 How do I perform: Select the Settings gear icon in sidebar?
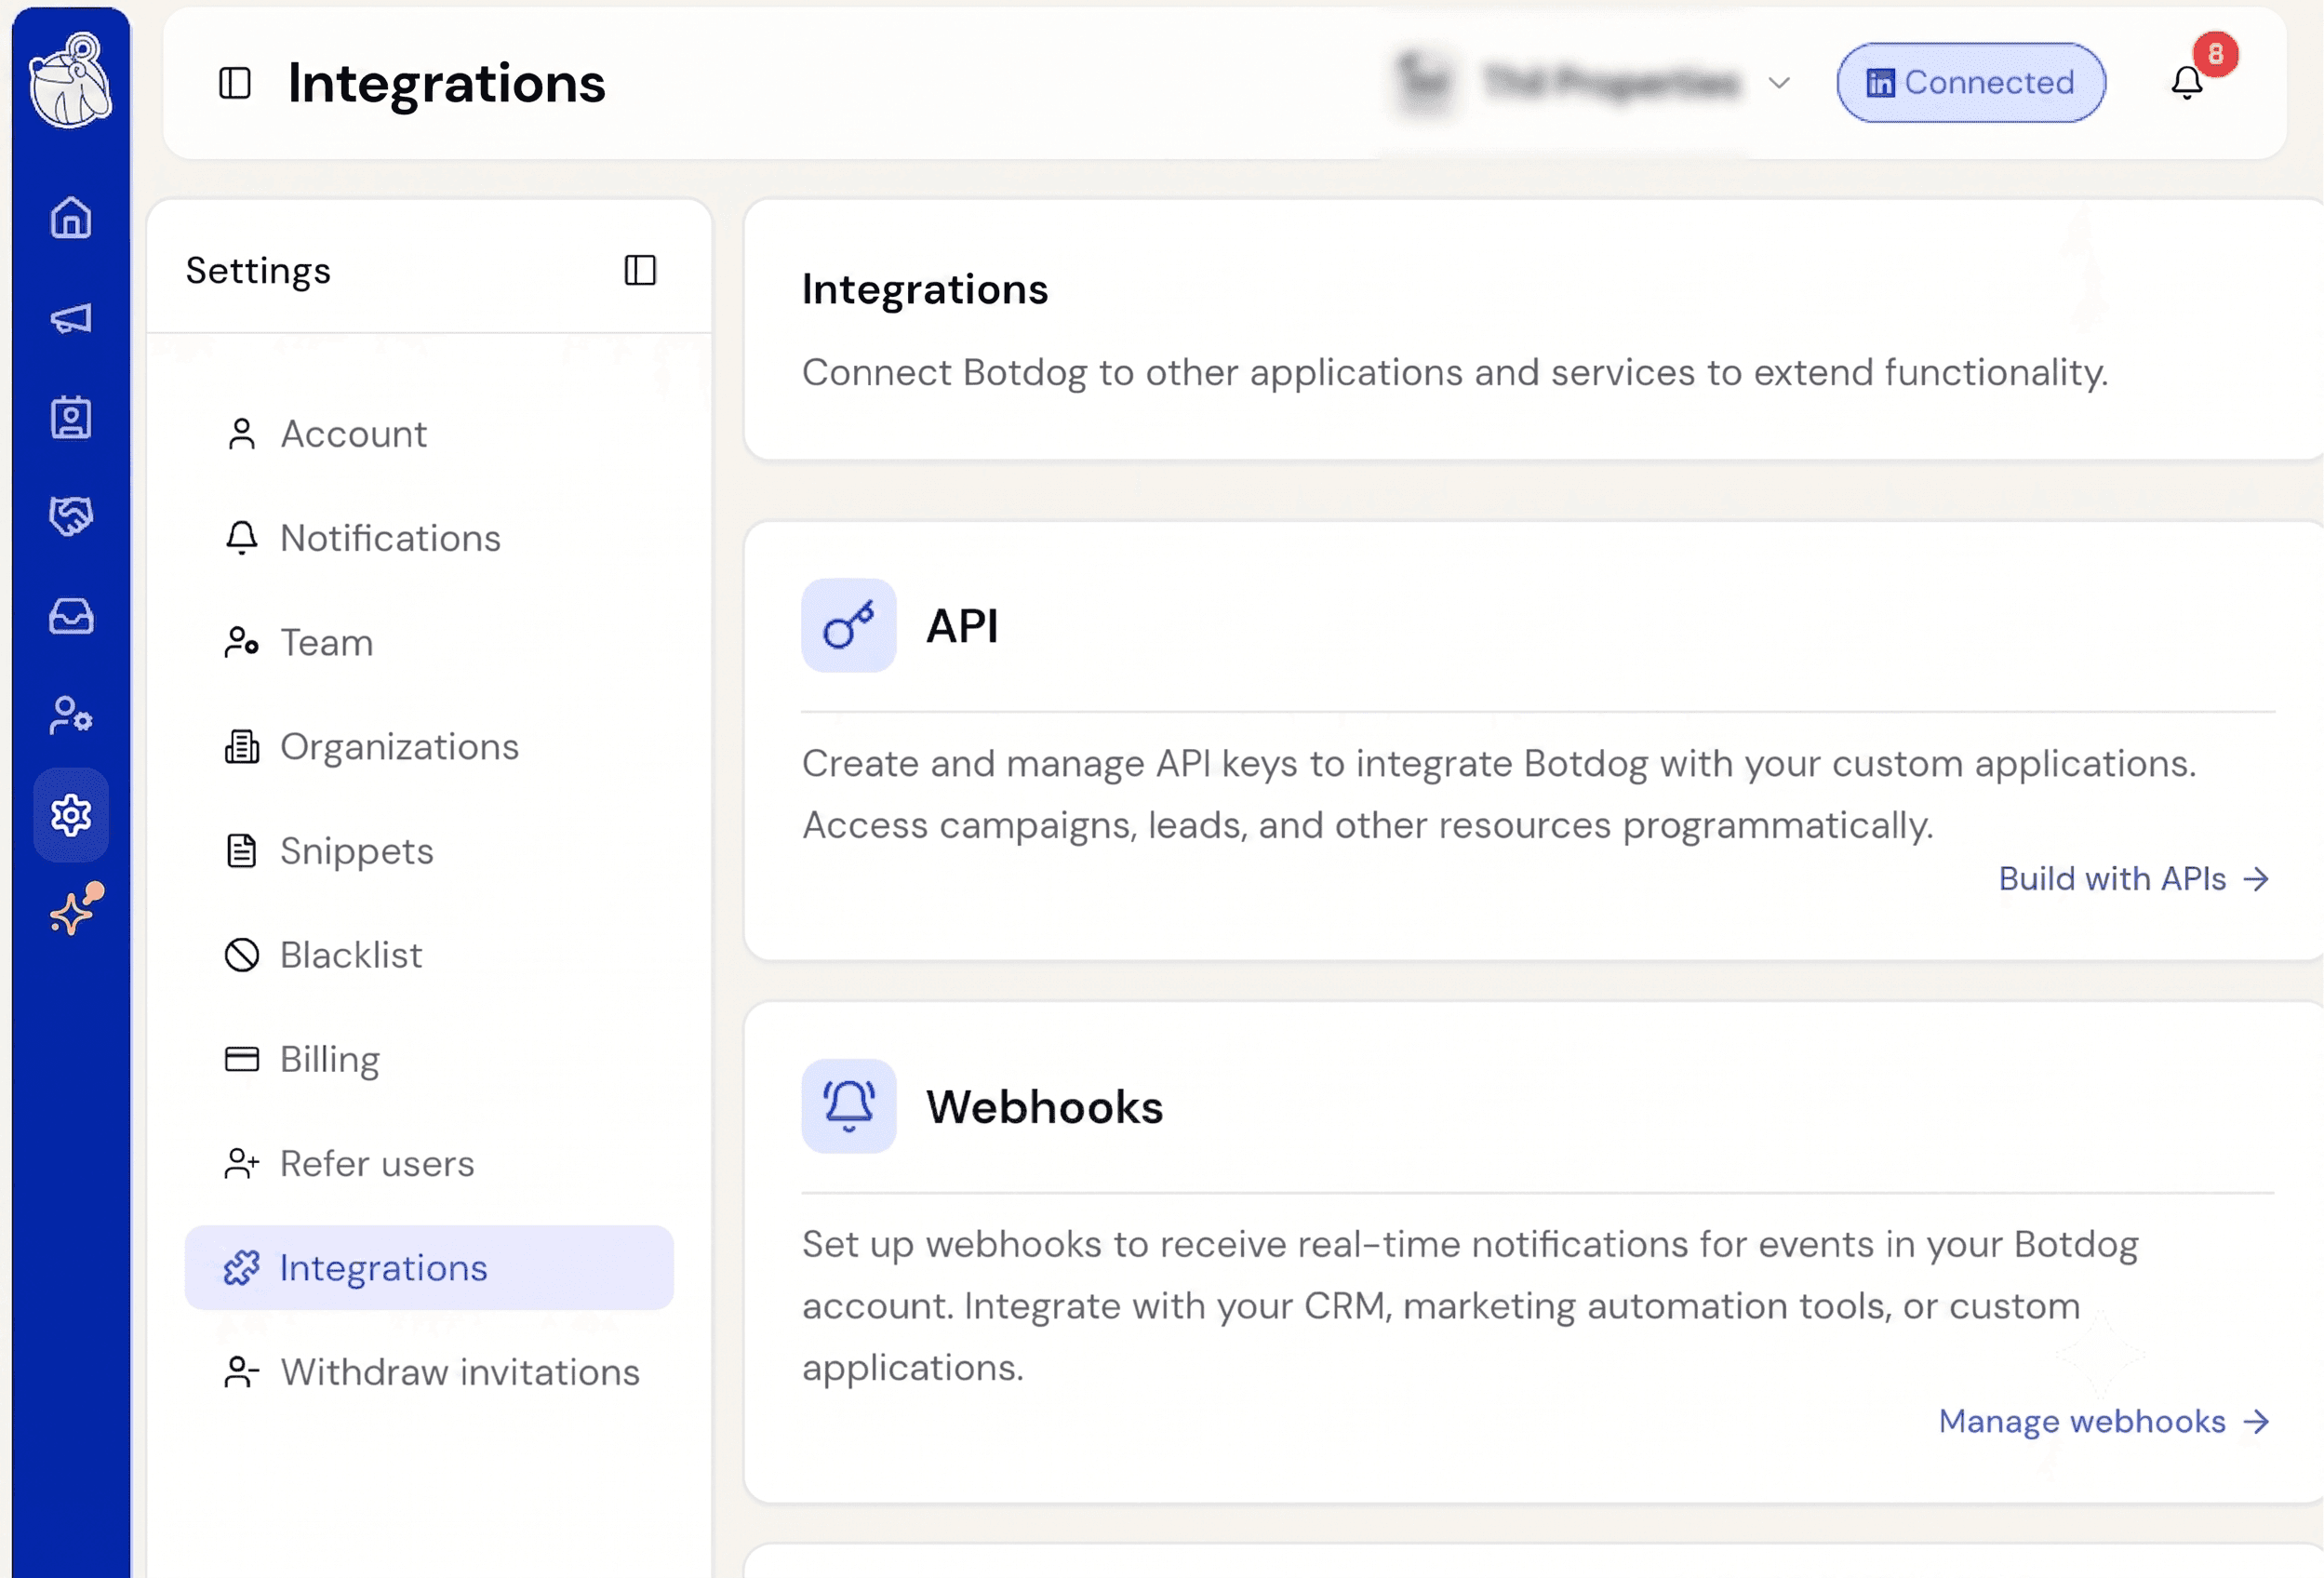click(71, 815)
